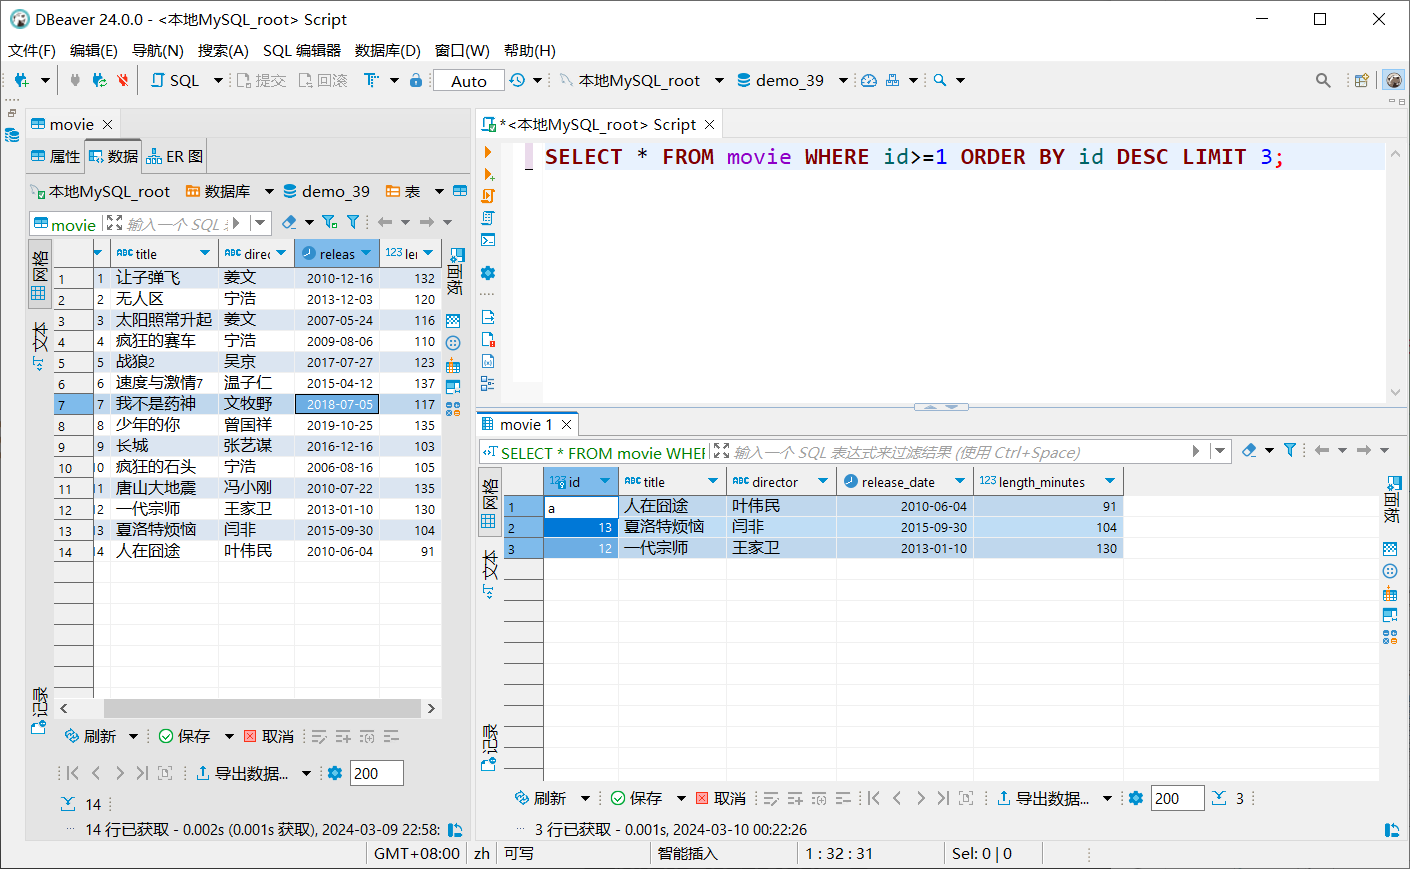Click the red disconnect plug icon in toolbar

123,80
